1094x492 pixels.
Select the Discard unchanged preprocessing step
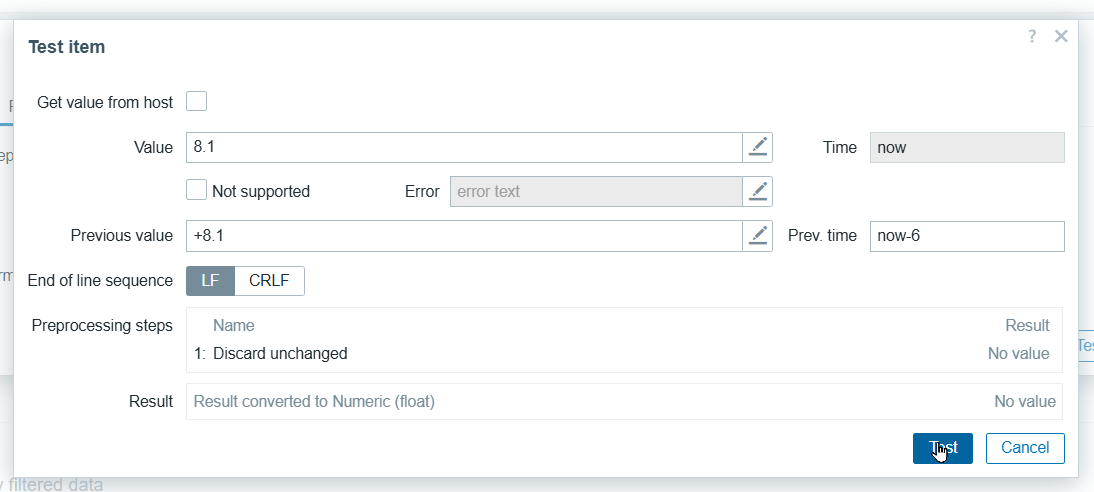click(x=280, y=353)
